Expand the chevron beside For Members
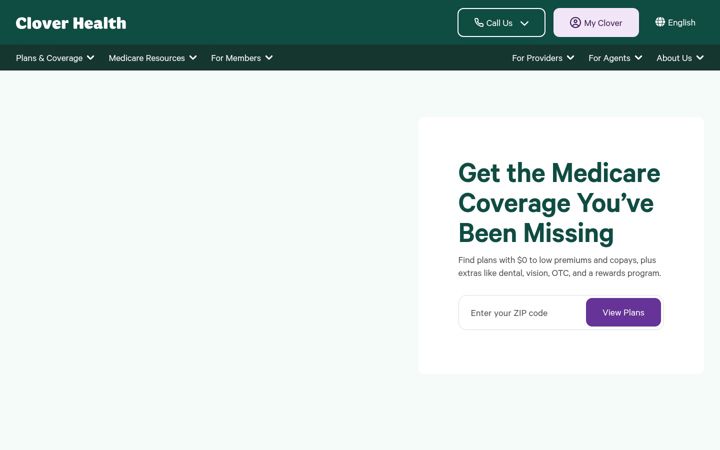The width and height of the screenshot is (720, 450). tap(269, 58)
